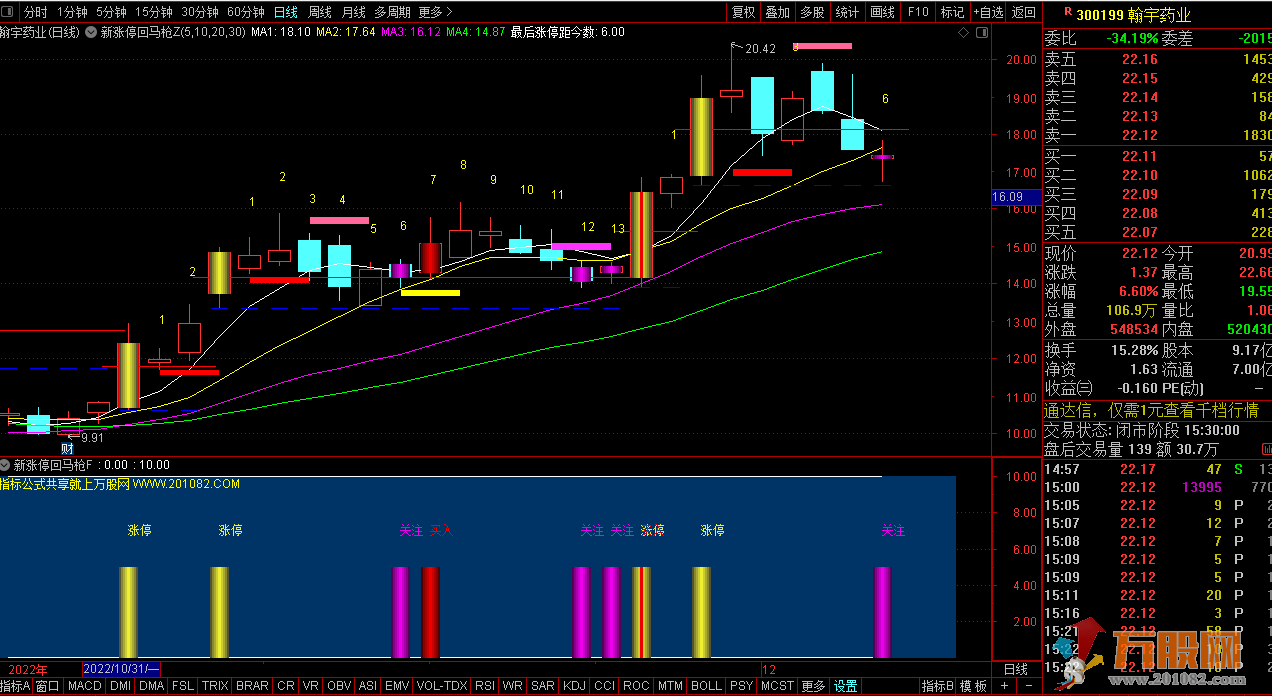The height and width of the screenshot is (696, 1272).
Task: Switch to 月线 monthly chart
Action: (x=353, y=12)
